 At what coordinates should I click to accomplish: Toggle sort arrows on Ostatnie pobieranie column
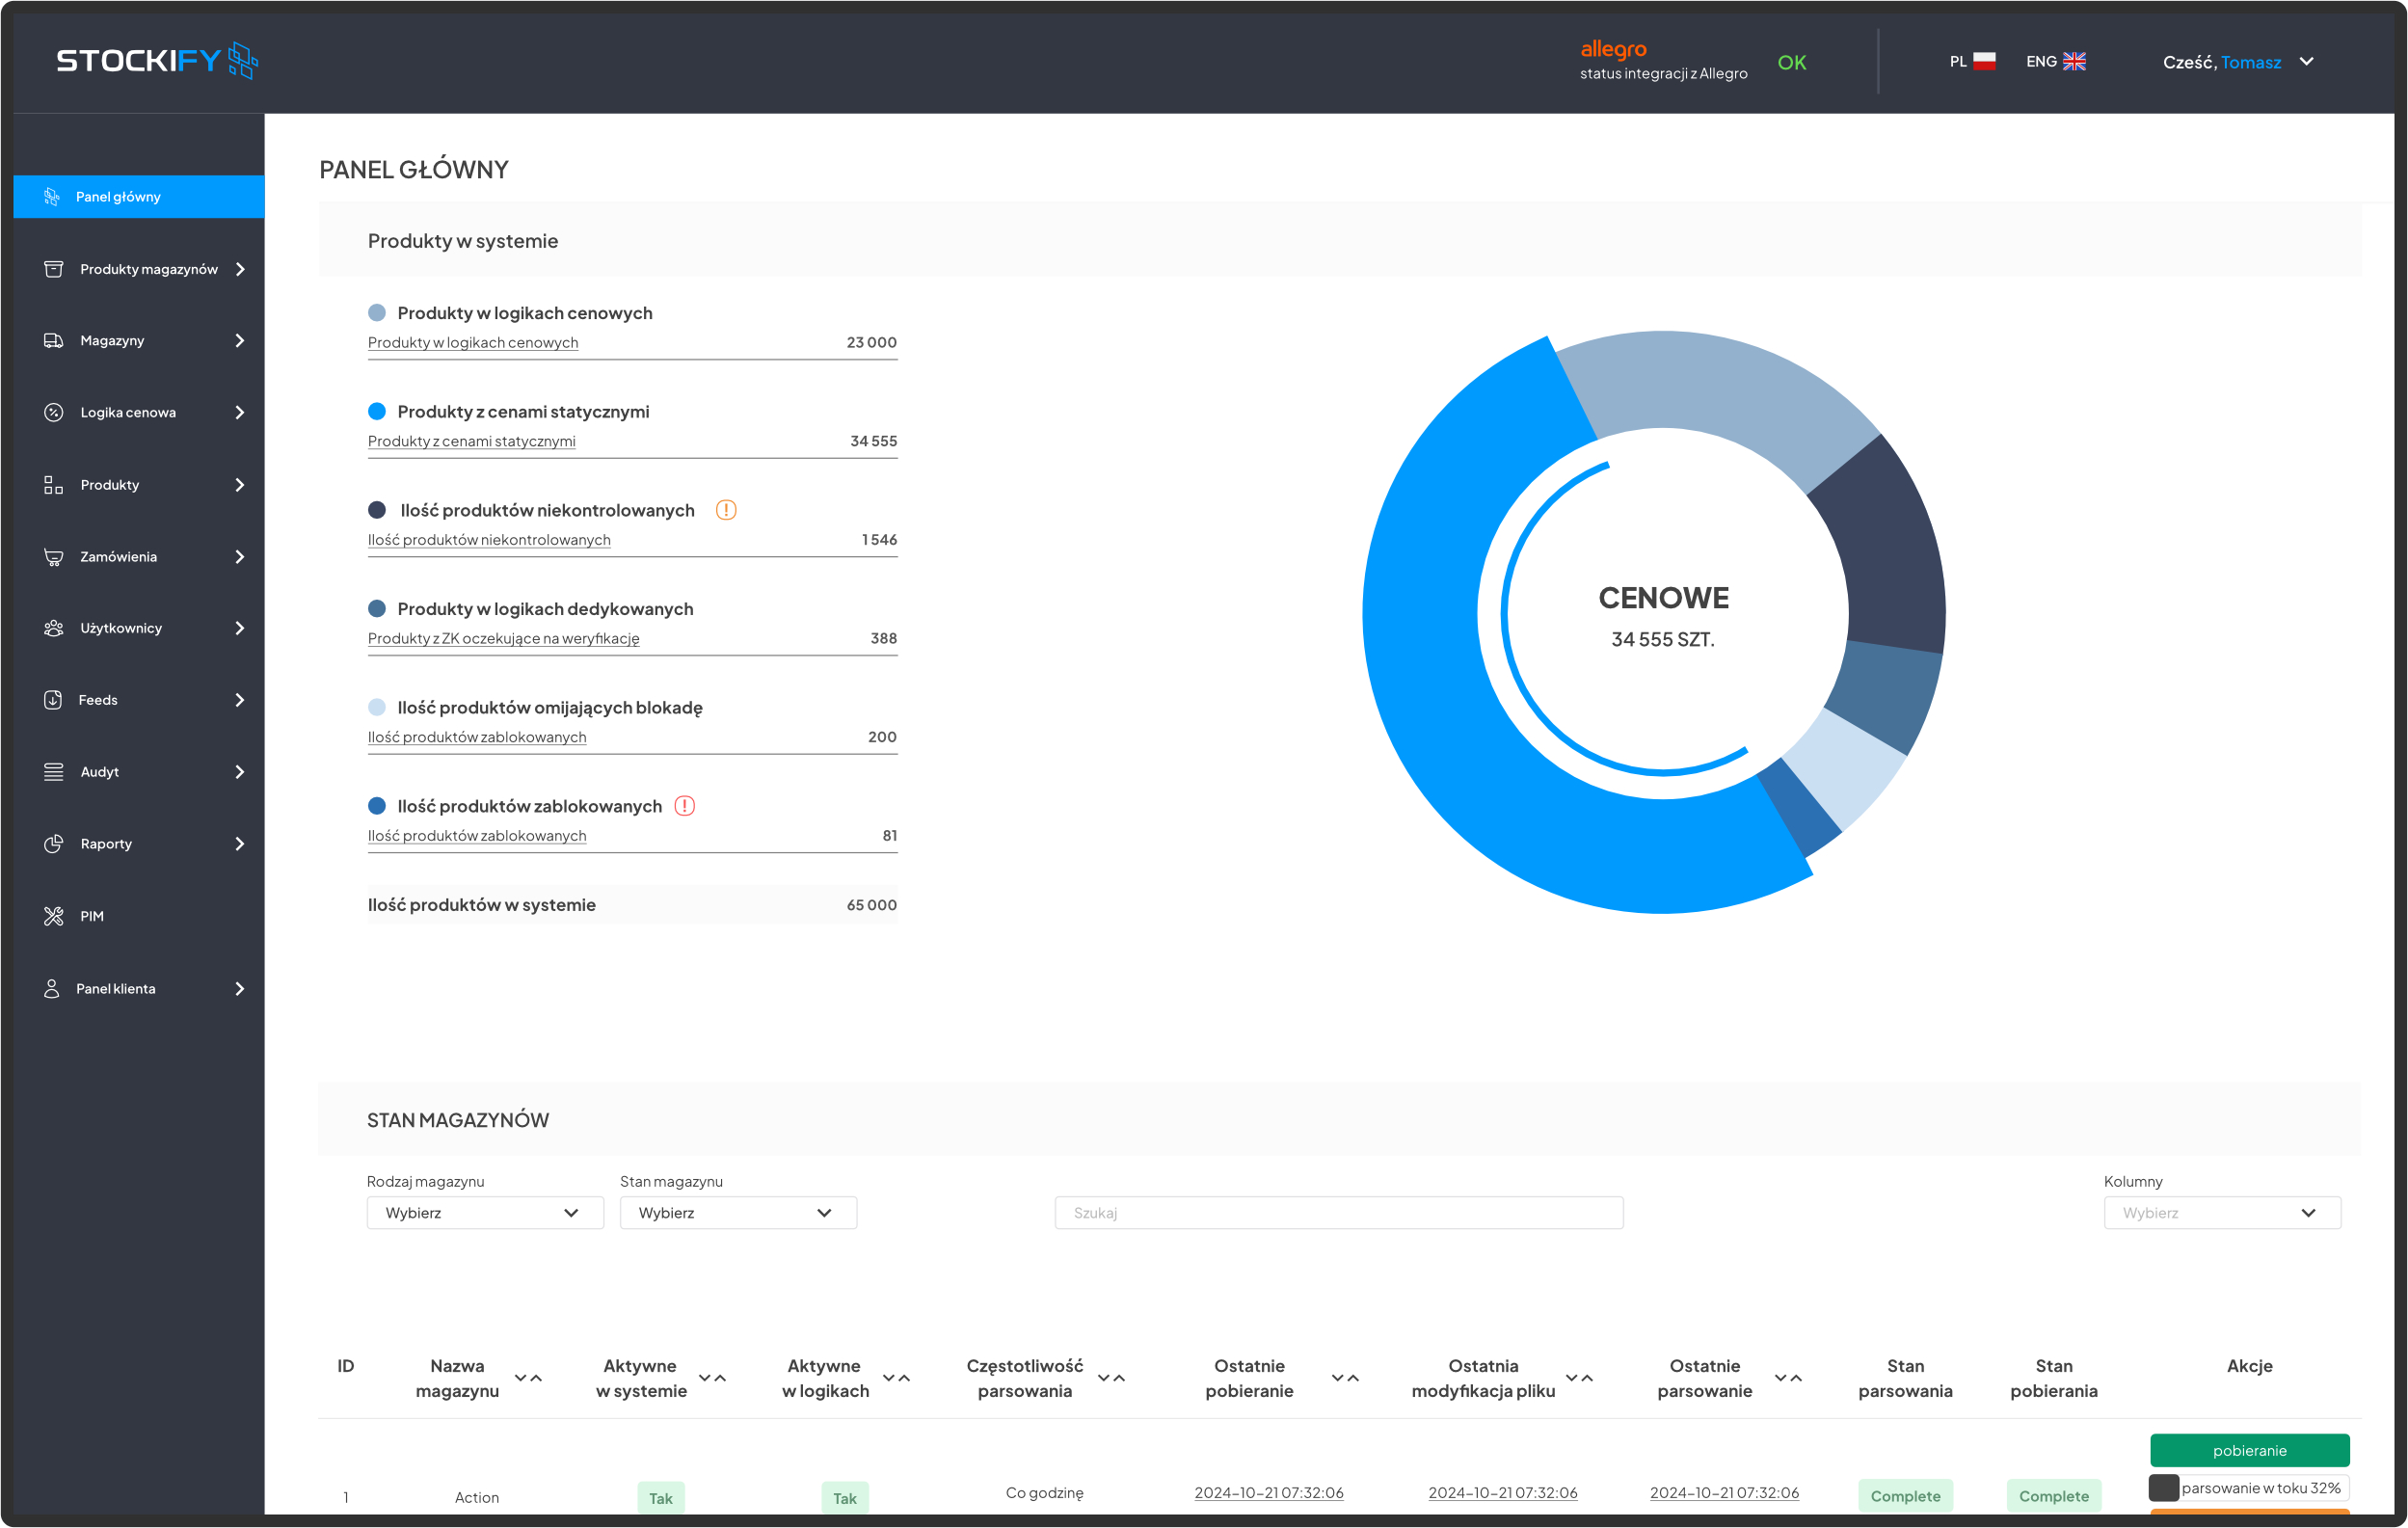click(1345, 1378)
